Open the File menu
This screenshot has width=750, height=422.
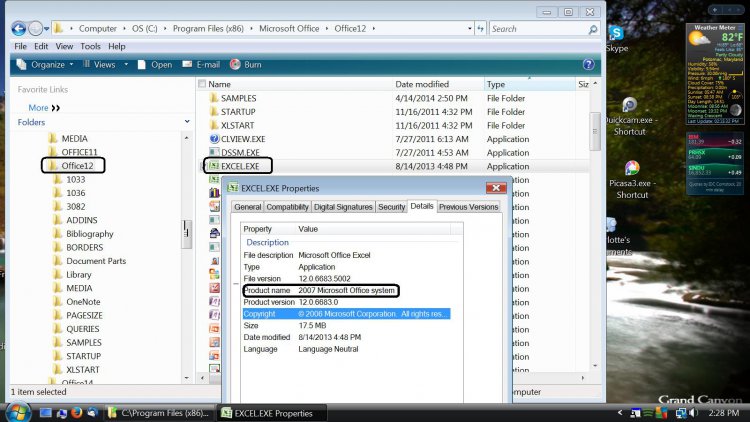click(21, 46)
